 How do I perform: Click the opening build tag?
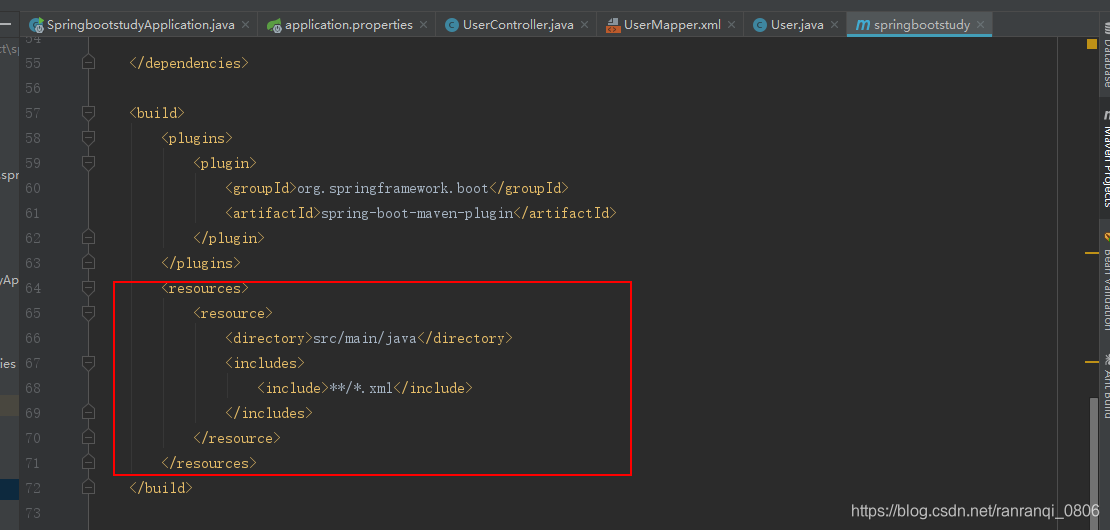pos(157,113)
